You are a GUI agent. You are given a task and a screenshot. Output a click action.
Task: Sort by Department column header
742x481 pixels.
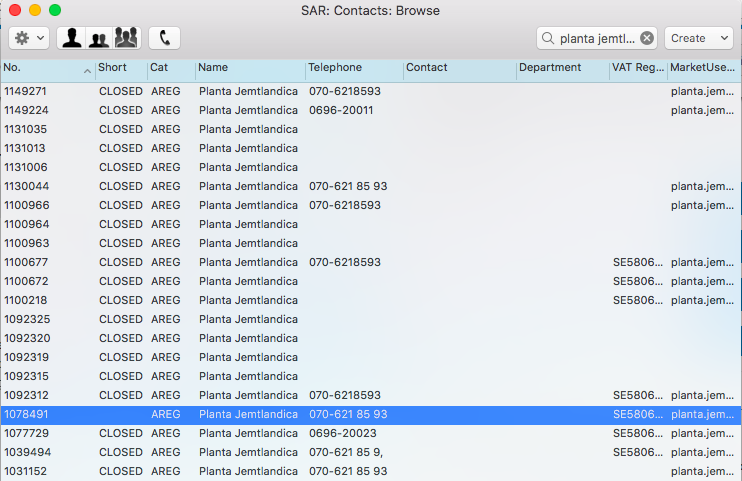click(x=550, y=67)
